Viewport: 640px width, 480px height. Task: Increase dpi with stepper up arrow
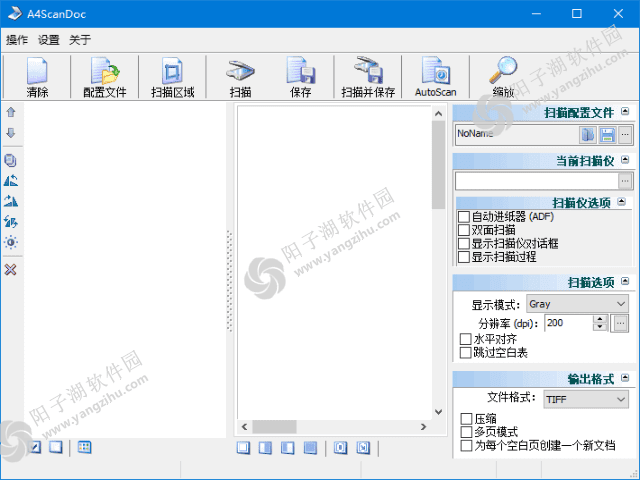(600, 319)
